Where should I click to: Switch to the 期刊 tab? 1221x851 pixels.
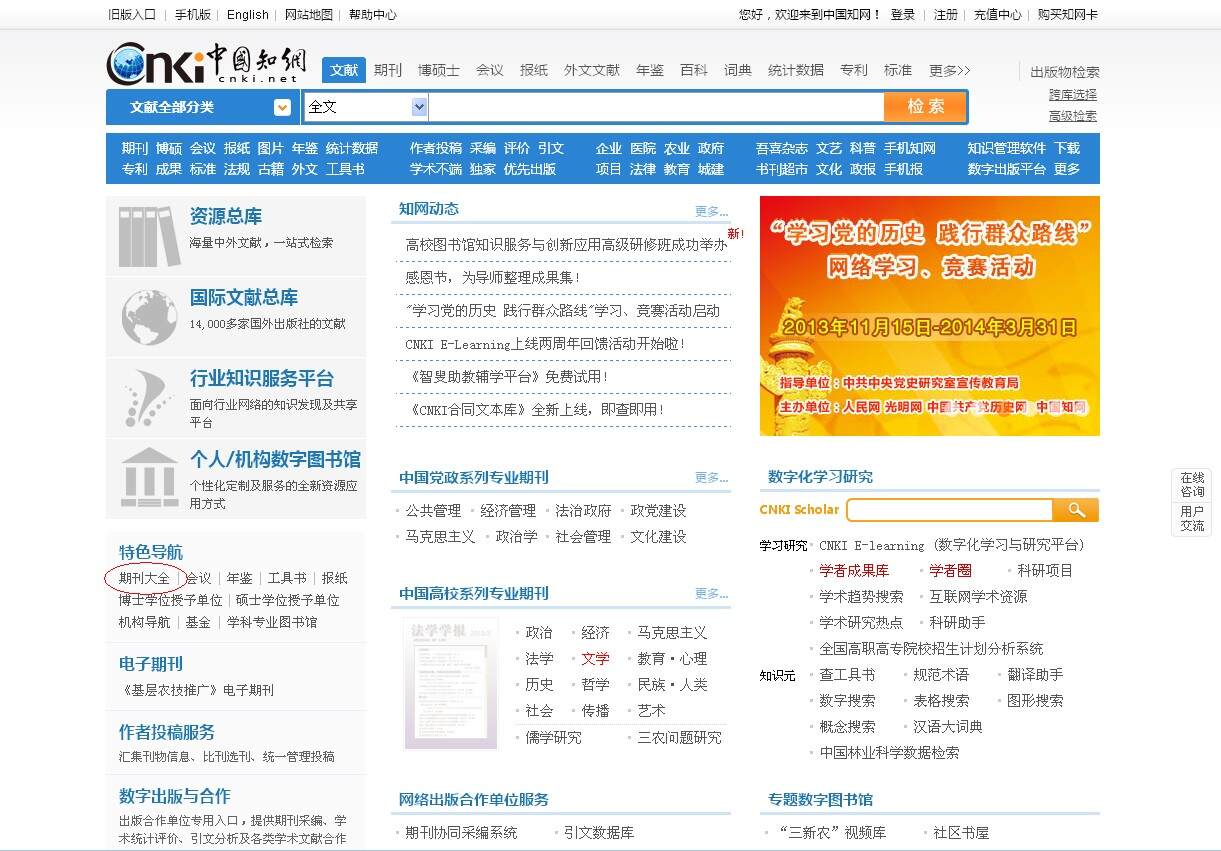pyautogui.click(x=387, y=70)
